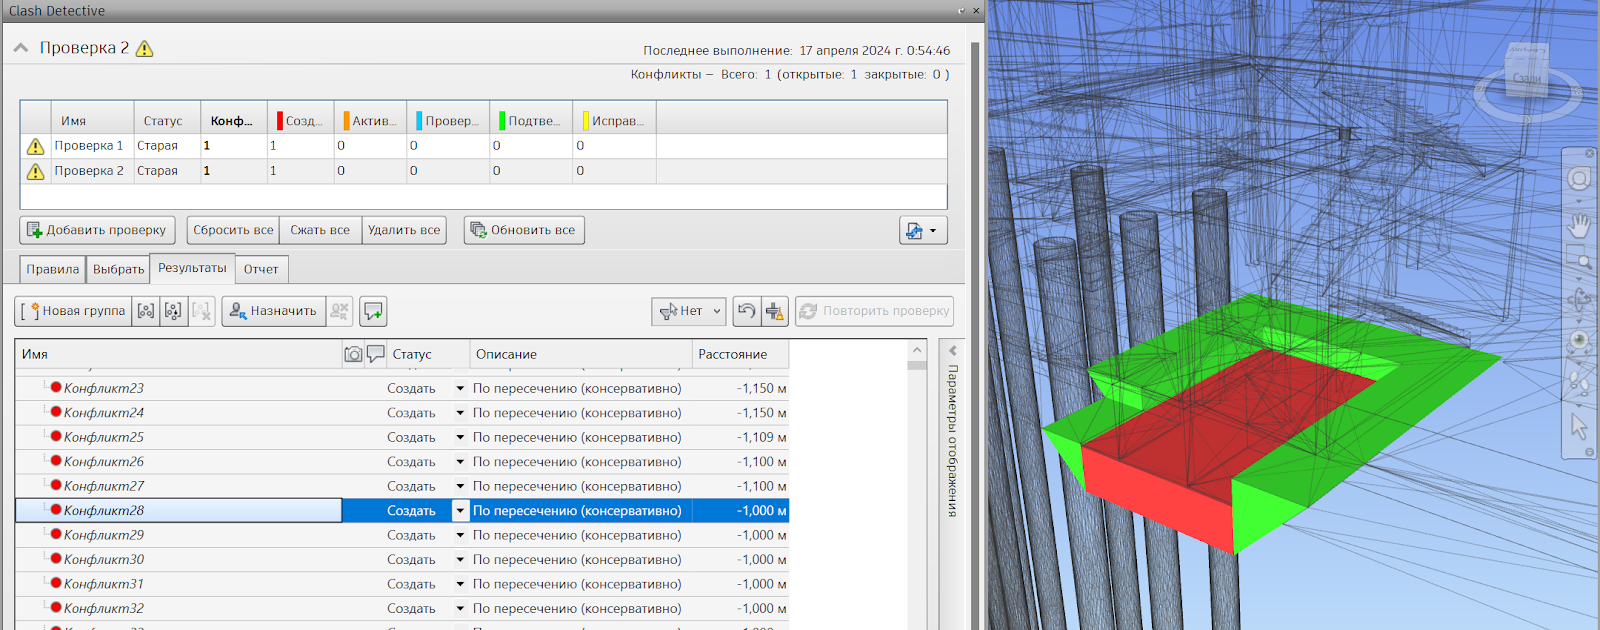The width and height of the screenshot is (1600, 630).
Task: Click the Сжать все button
Action: (x=320, y=230)
